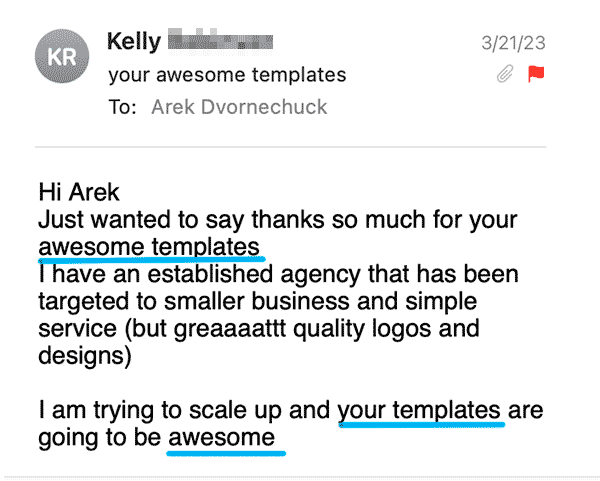
Task: Toggle the red flag on this email
Action: tap(536, 74)
